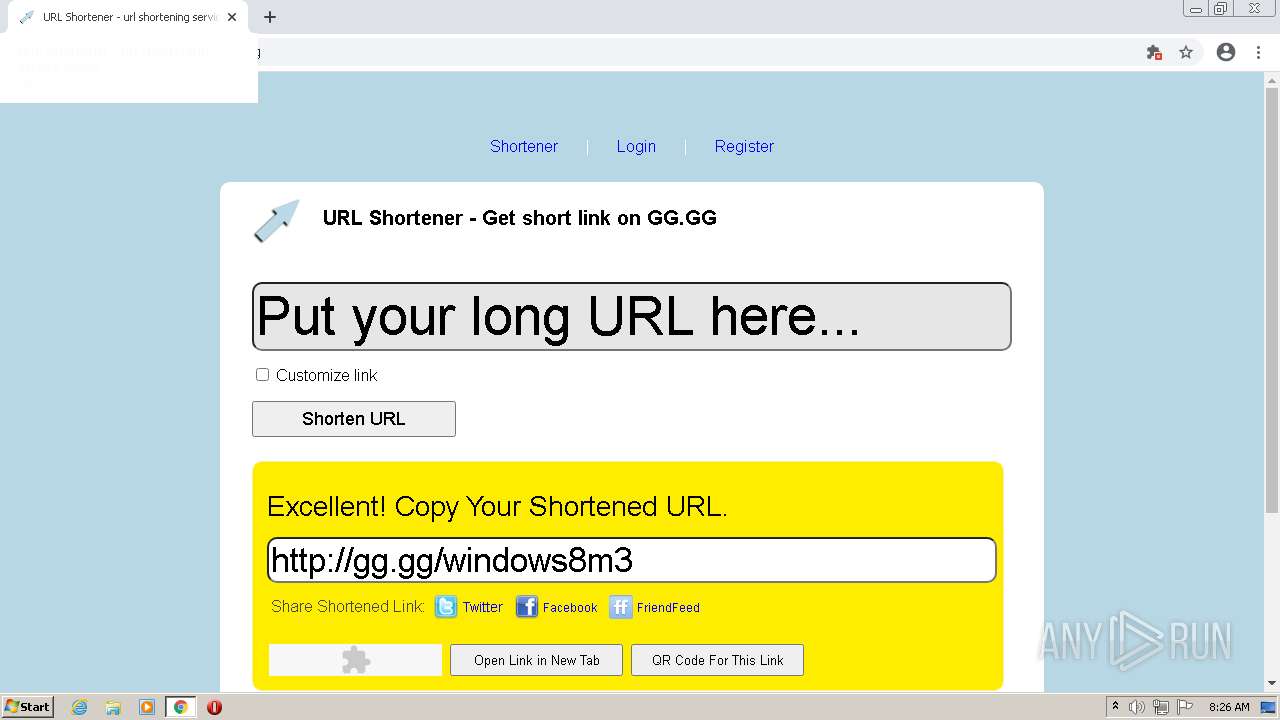Open the Register menu link
Image resolution: width=1280 pixels, height=720 pixels.
(x=744, y=146)
